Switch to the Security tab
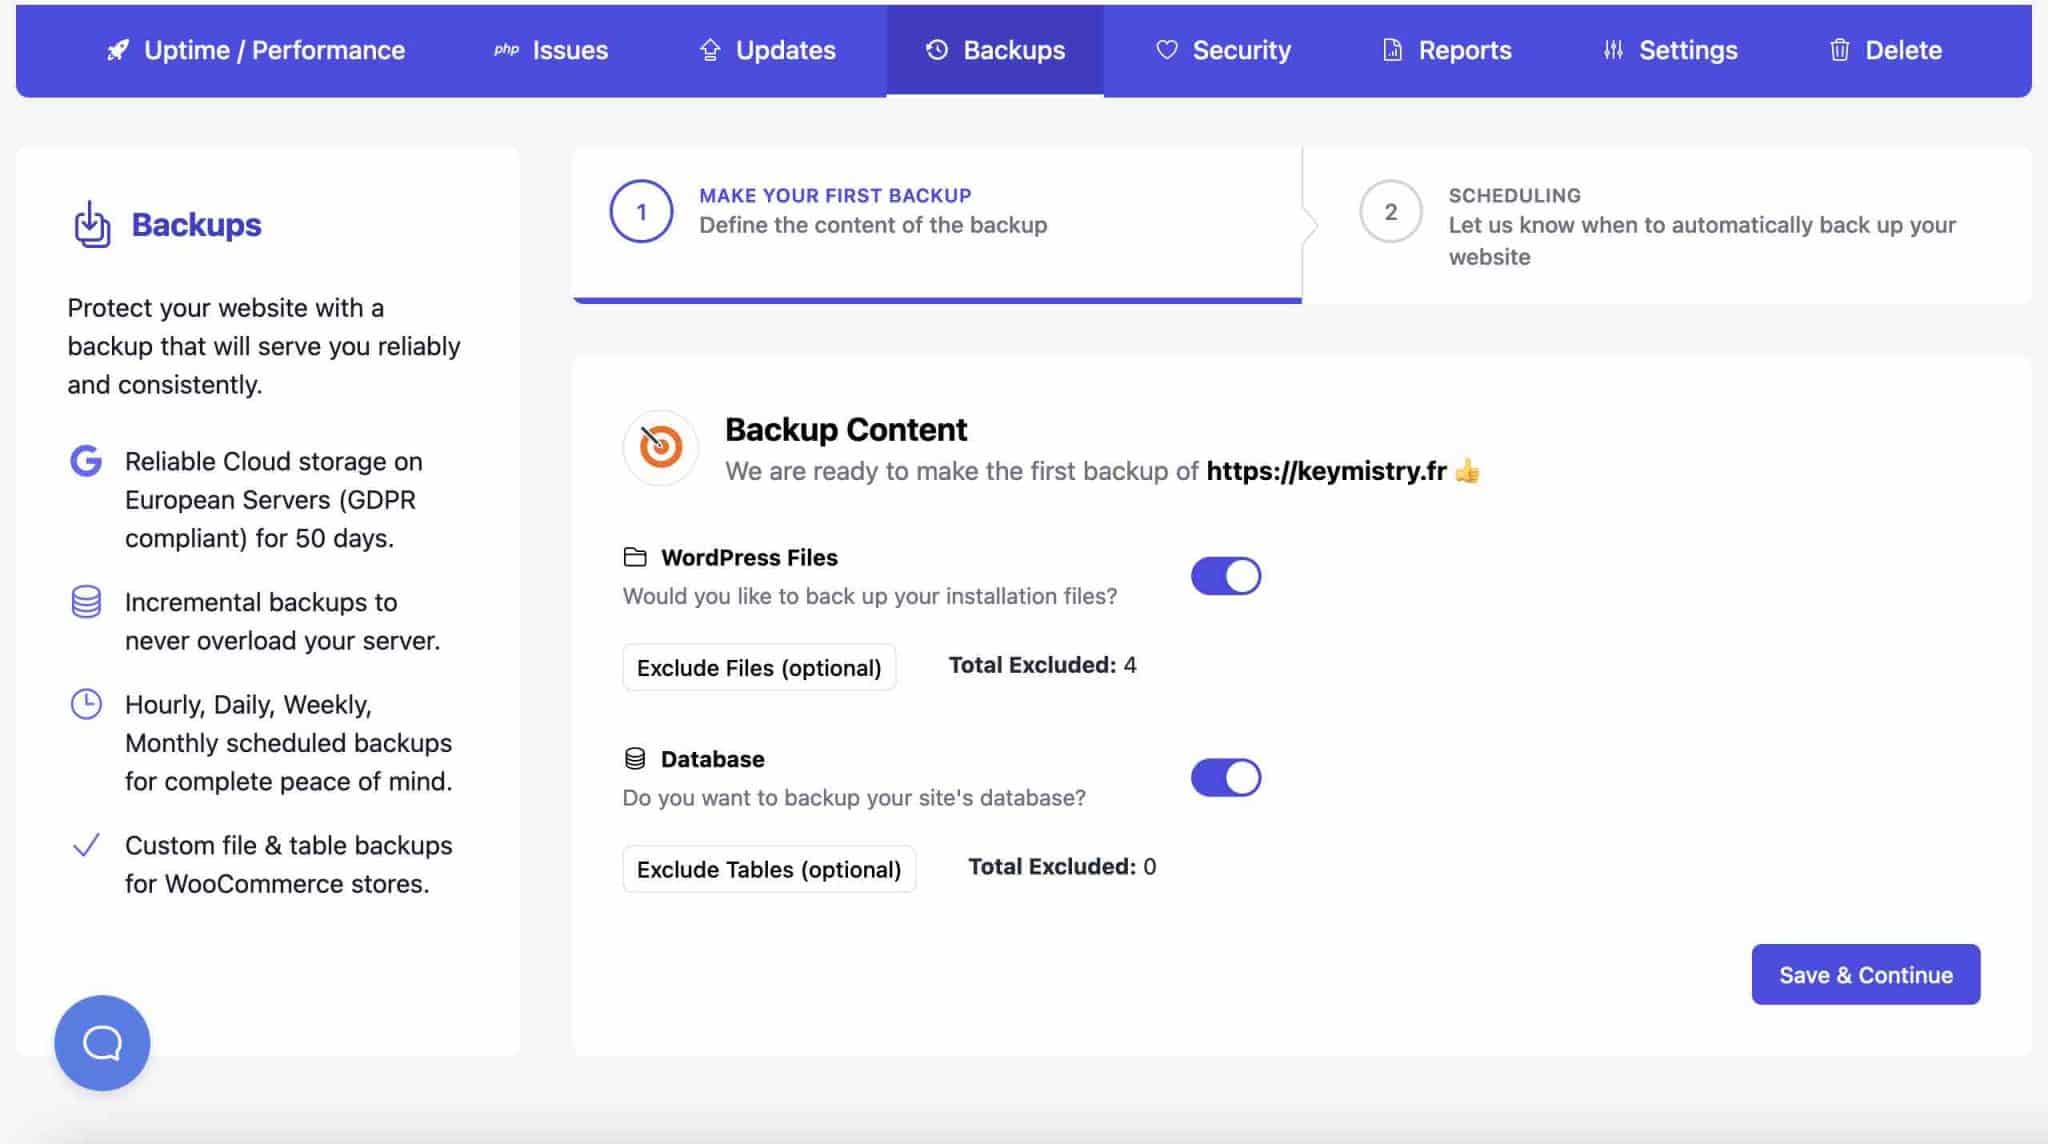2048x1144 pixels. point(1224,50)
